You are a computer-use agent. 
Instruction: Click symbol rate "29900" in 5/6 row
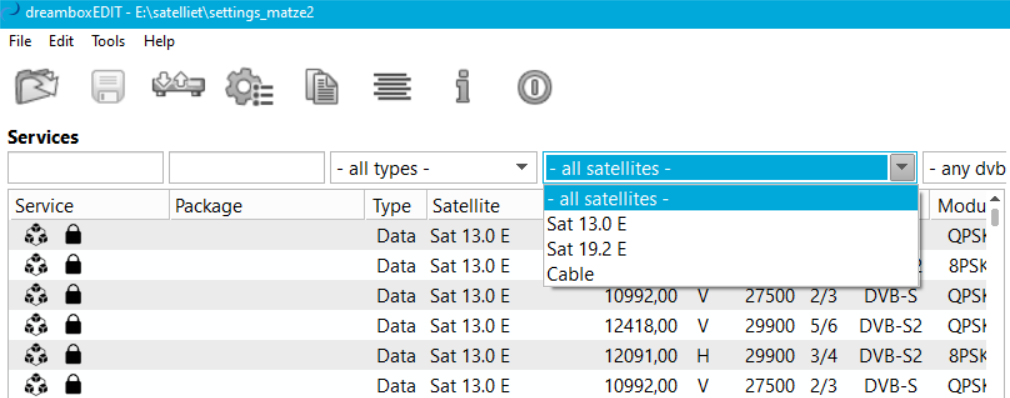[x=770, y=327]
